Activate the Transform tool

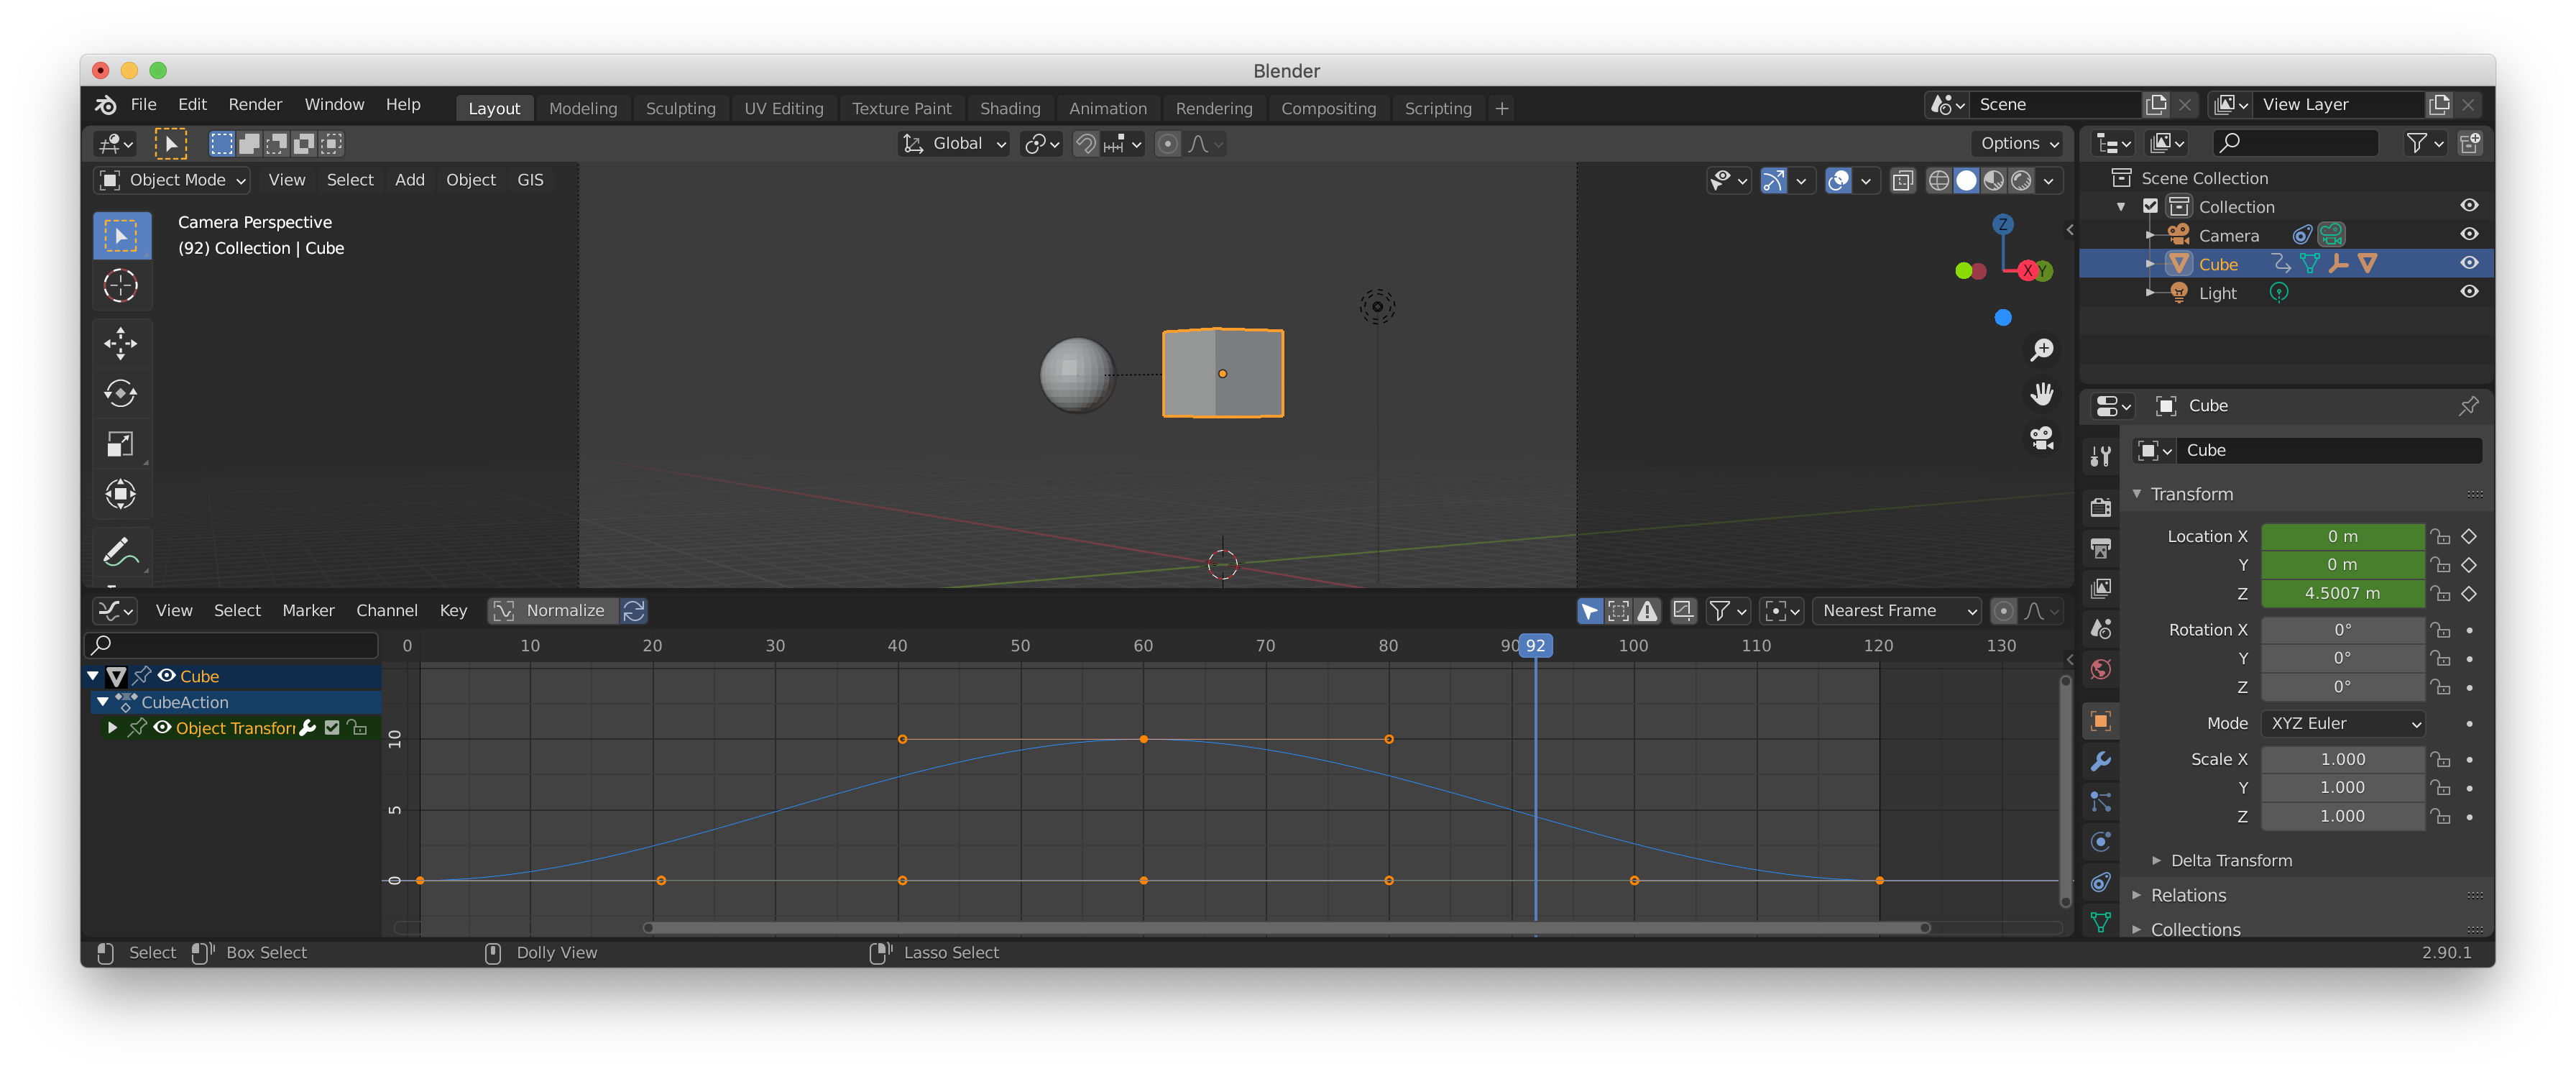pos(121,493)
